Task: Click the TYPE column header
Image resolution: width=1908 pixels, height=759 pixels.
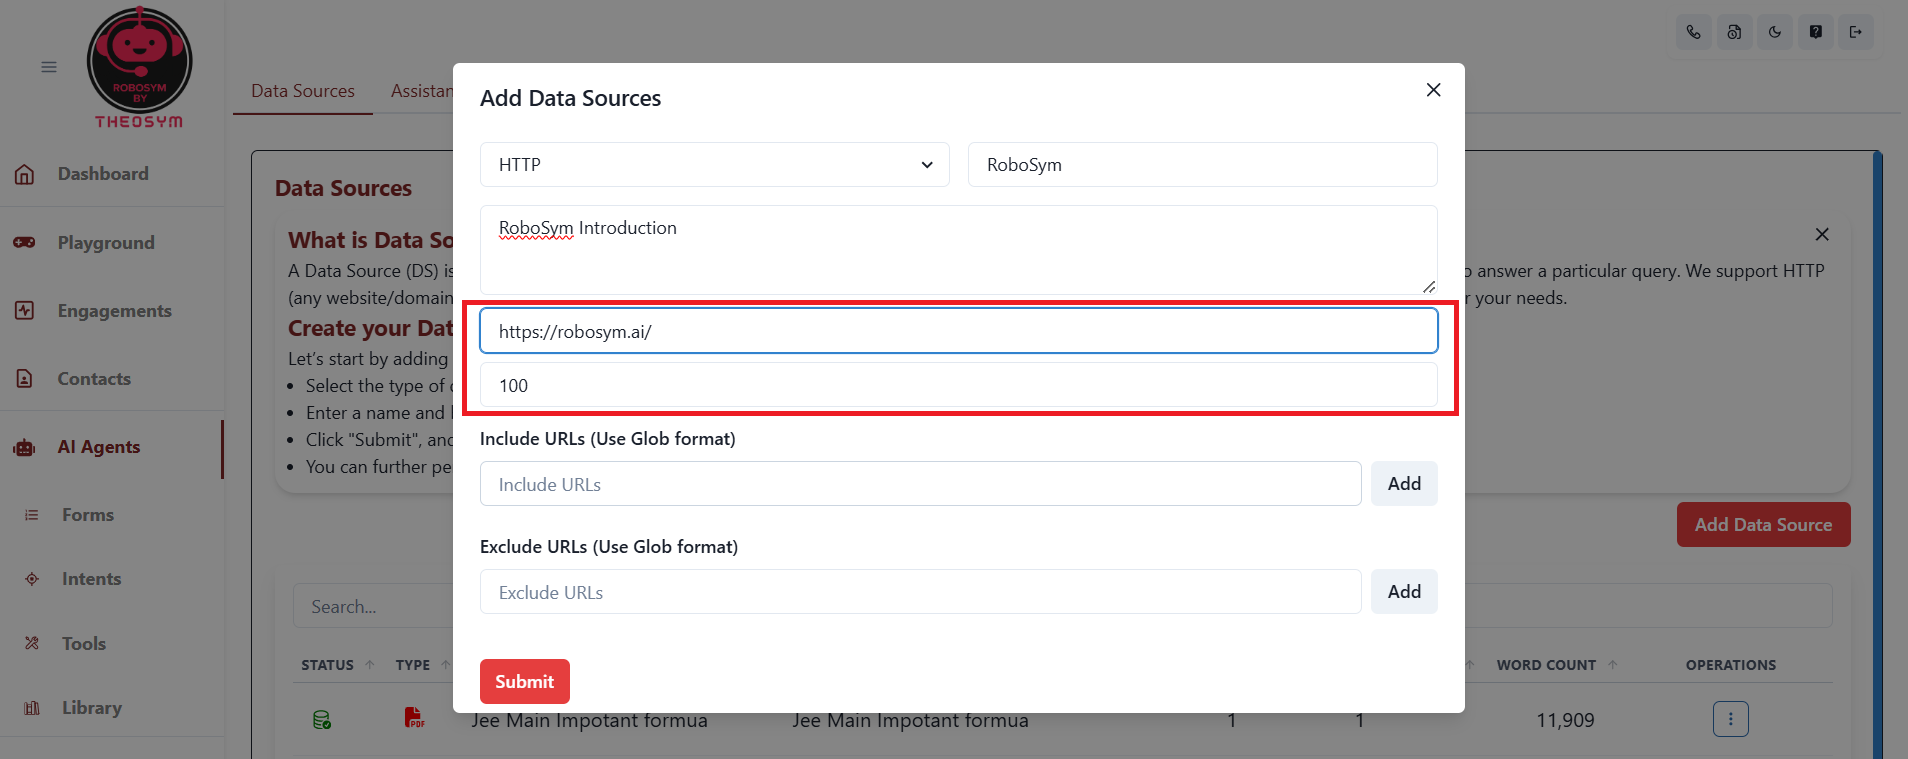Action: 413,665
